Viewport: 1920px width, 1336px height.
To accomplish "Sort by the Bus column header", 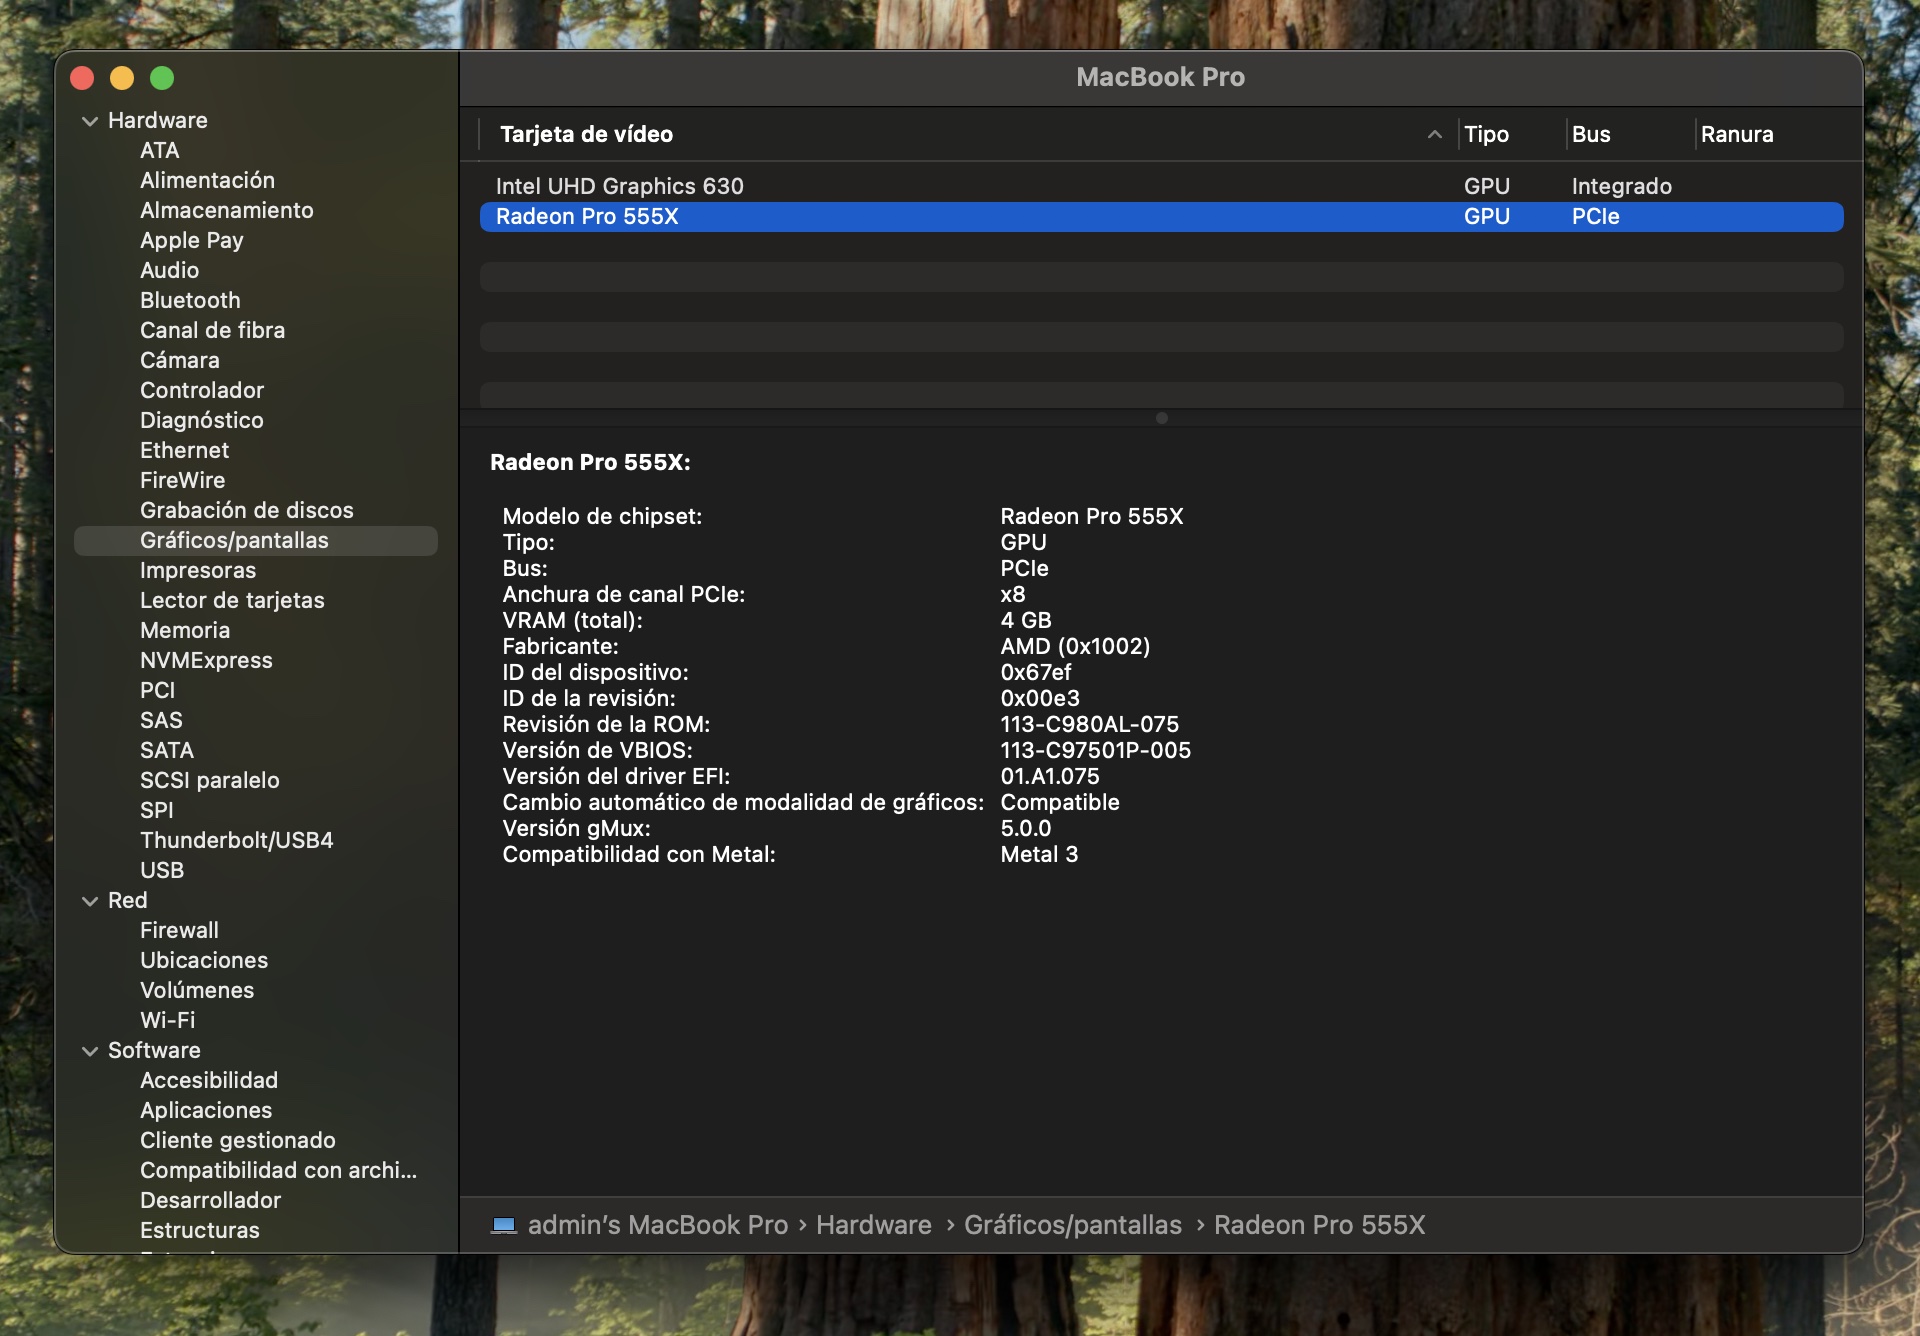I will [1590, 134].
